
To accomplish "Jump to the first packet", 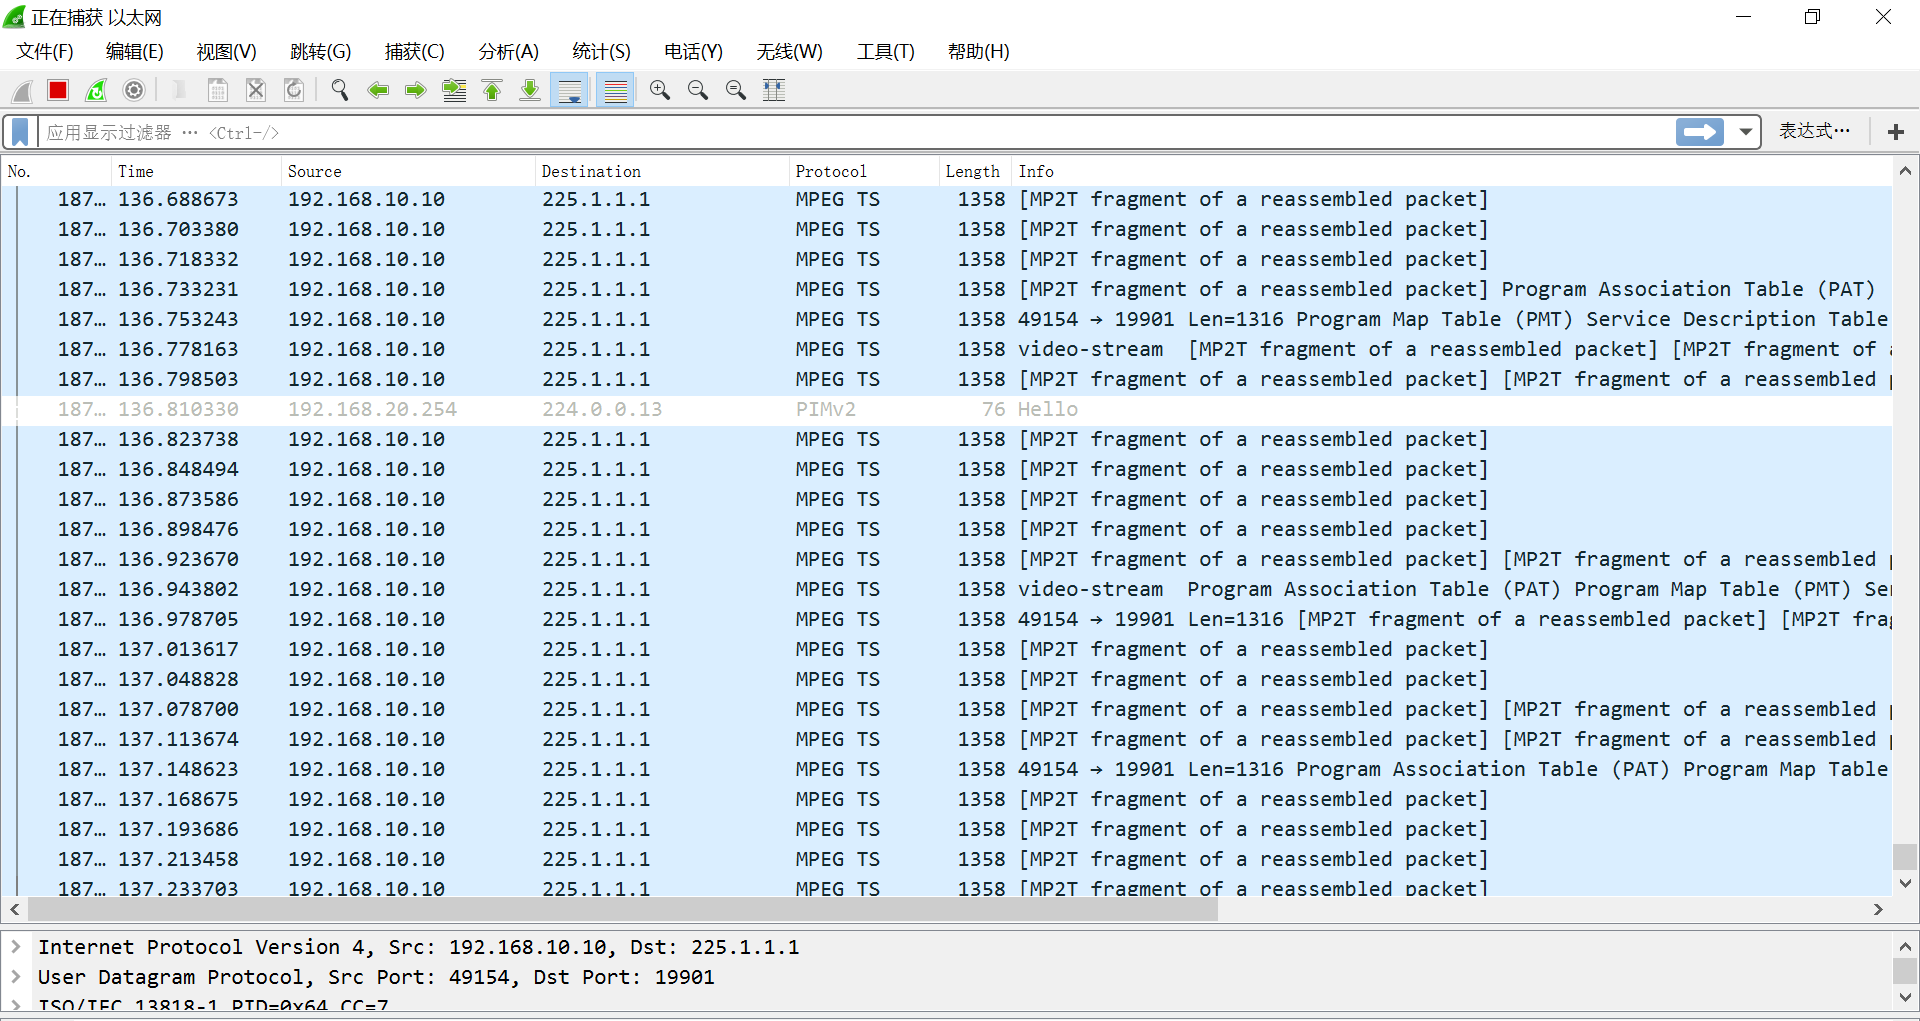I will (x=492, y=91).
